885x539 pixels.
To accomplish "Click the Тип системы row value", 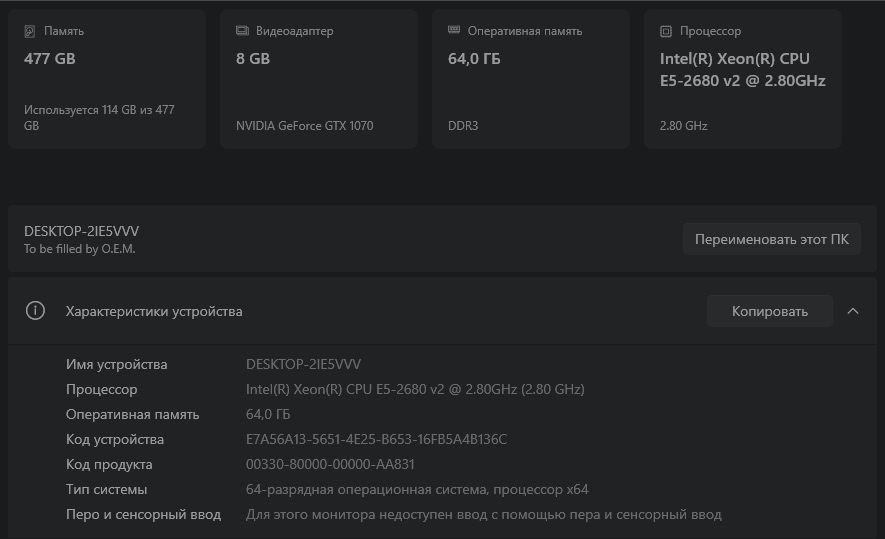I will point(417,490).
